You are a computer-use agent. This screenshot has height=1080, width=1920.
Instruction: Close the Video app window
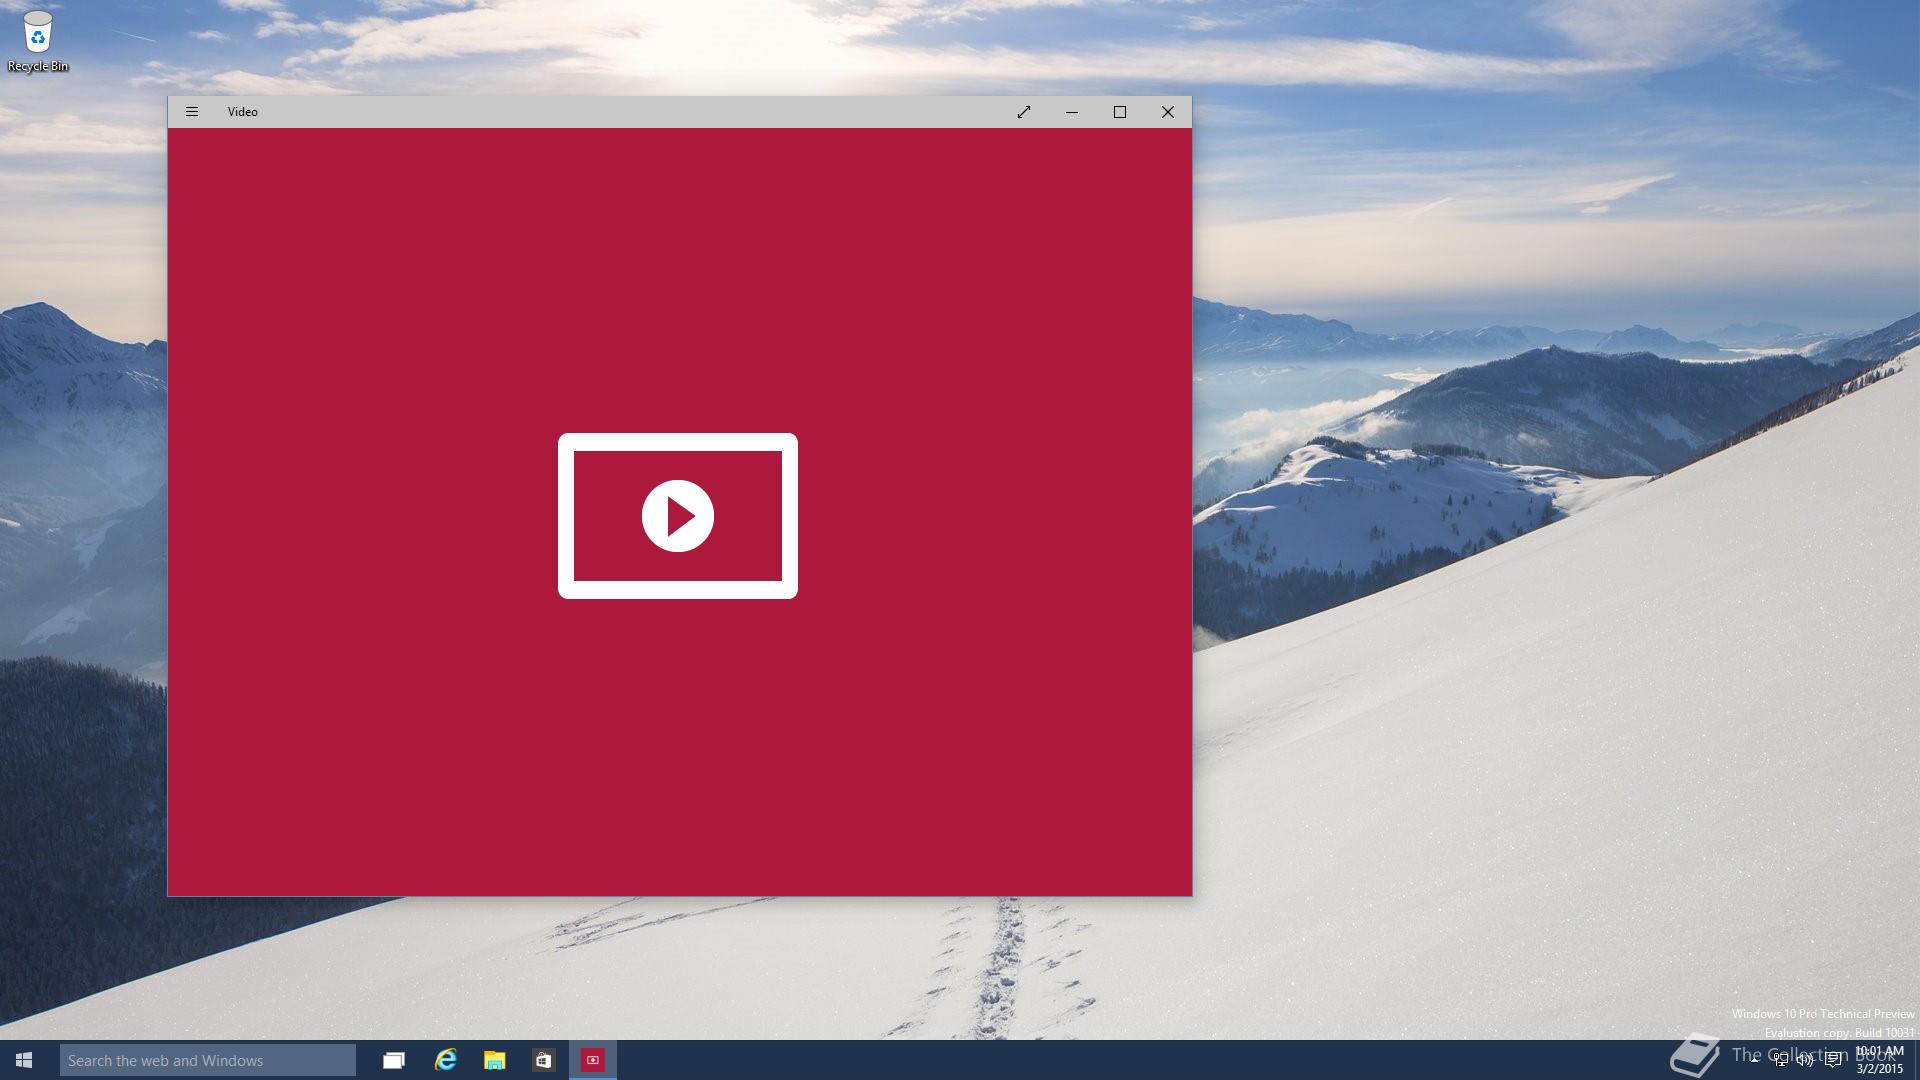[x=1168, y=112]
